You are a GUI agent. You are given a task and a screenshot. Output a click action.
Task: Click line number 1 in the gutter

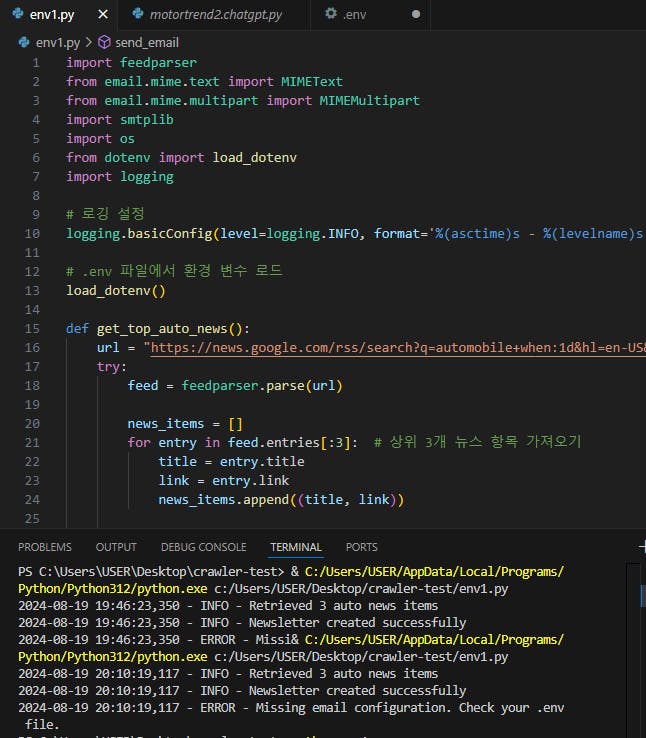click(36, 63)
